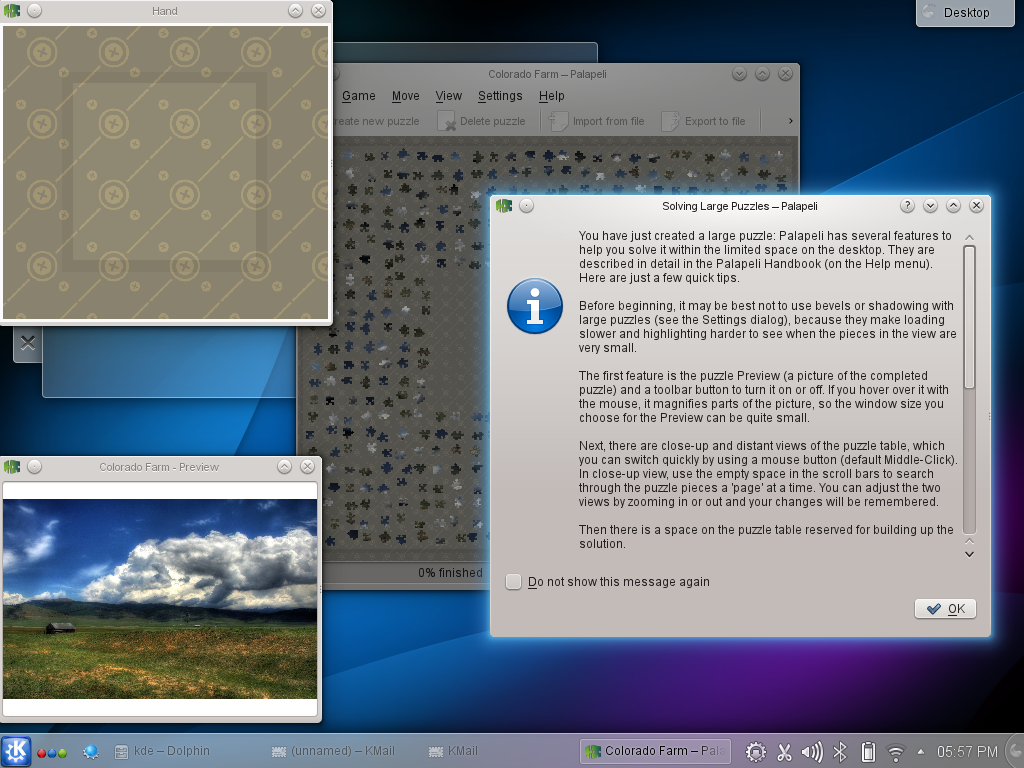Click the Colorado Farm – Palapeli taskbar entry
The width and height of the screenshot is (1024, 768).
tap(655, 751)
